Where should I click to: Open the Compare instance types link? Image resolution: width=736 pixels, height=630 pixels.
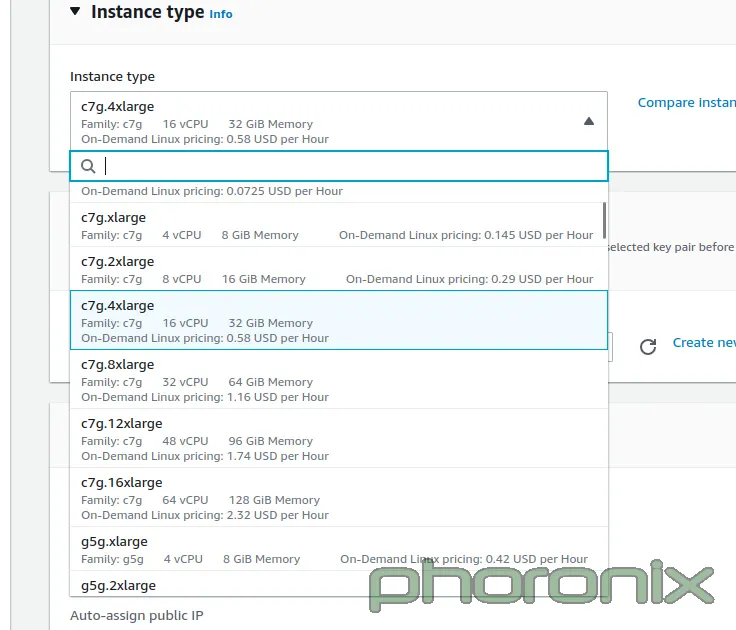[x=686, y=102]
